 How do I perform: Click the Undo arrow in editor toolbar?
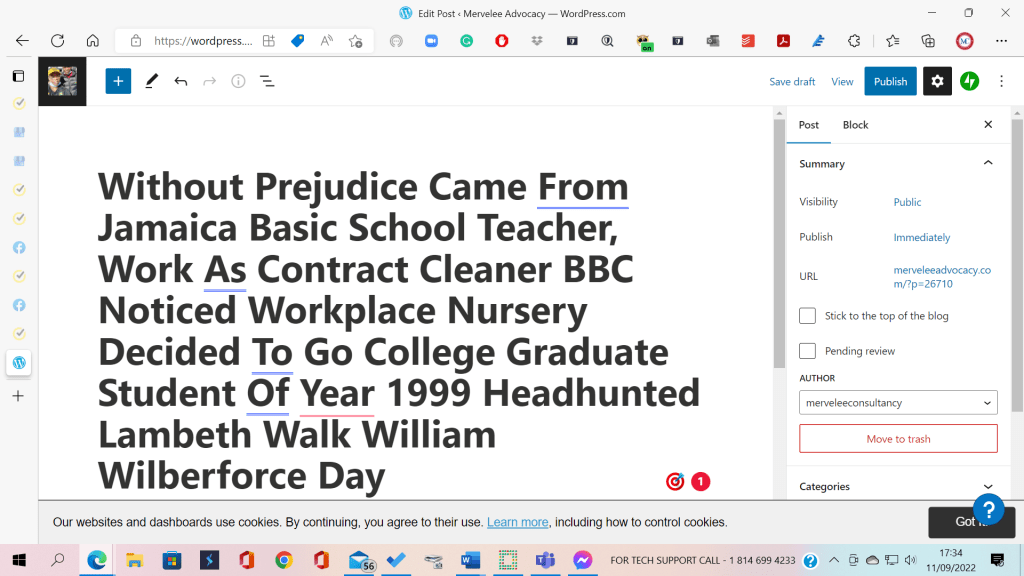coord(180,81)
